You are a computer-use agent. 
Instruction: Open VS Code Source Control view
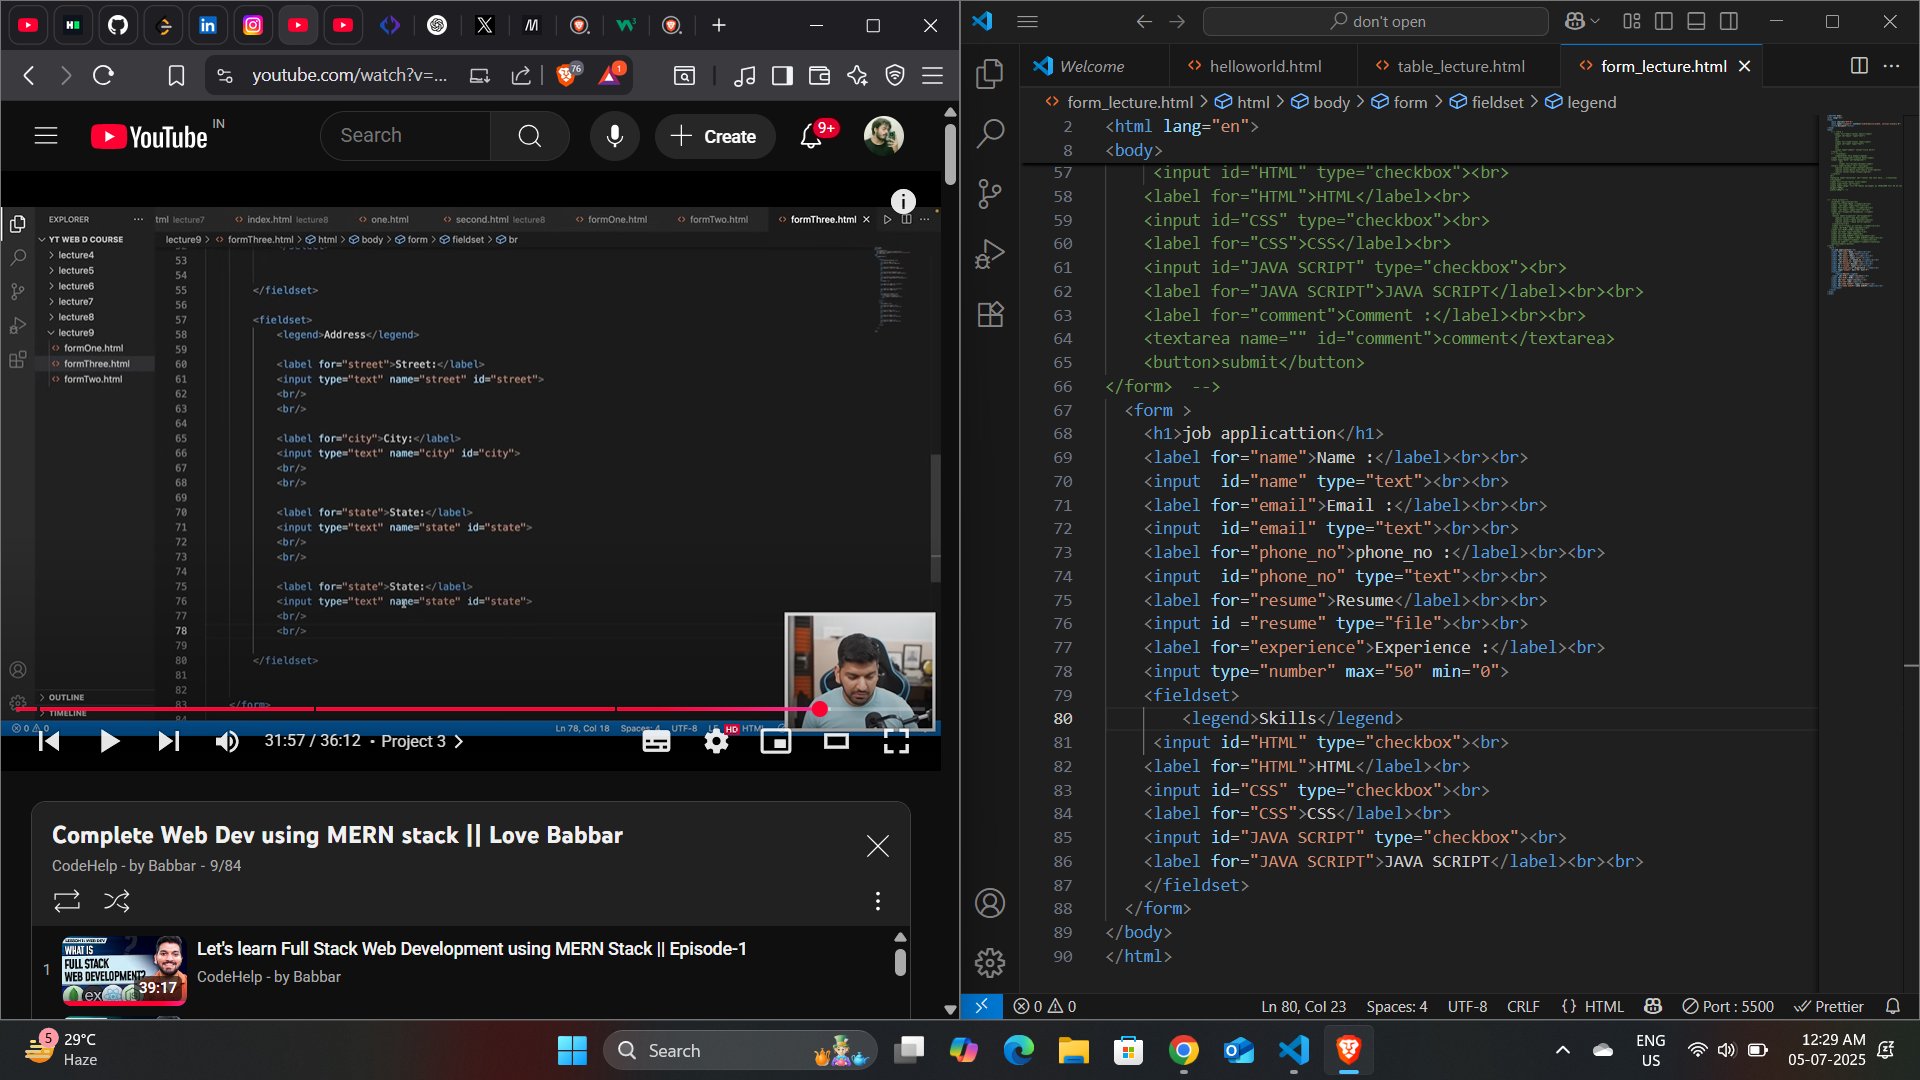990,194
